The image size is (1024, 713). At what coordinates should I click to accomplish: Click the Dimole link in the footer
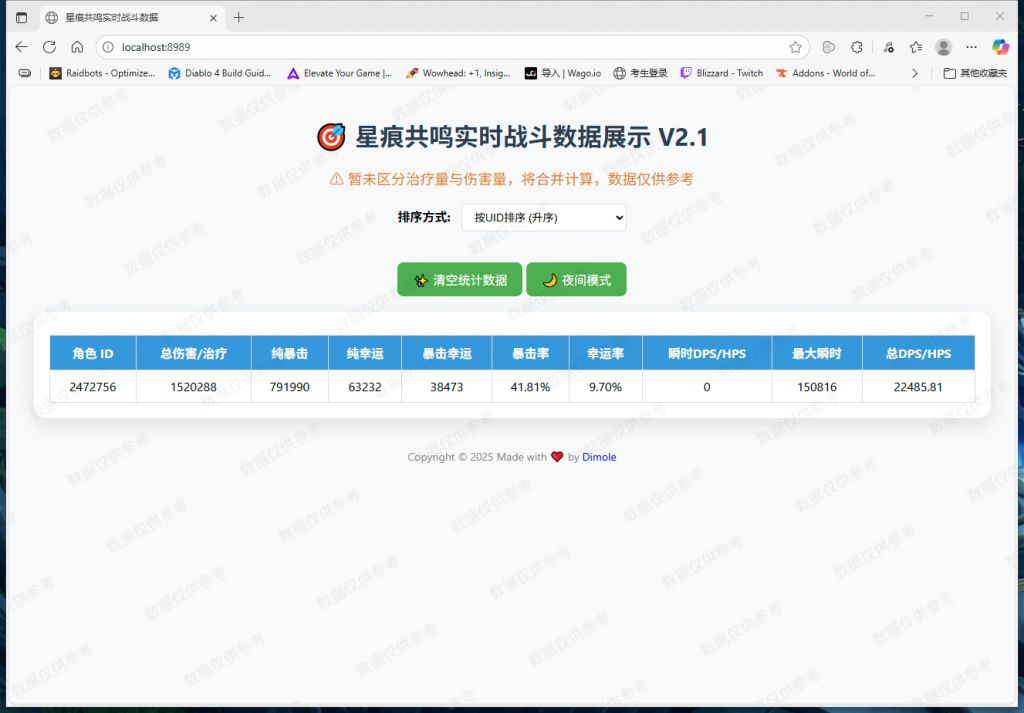pyautogui.click(x=598, y=457)
